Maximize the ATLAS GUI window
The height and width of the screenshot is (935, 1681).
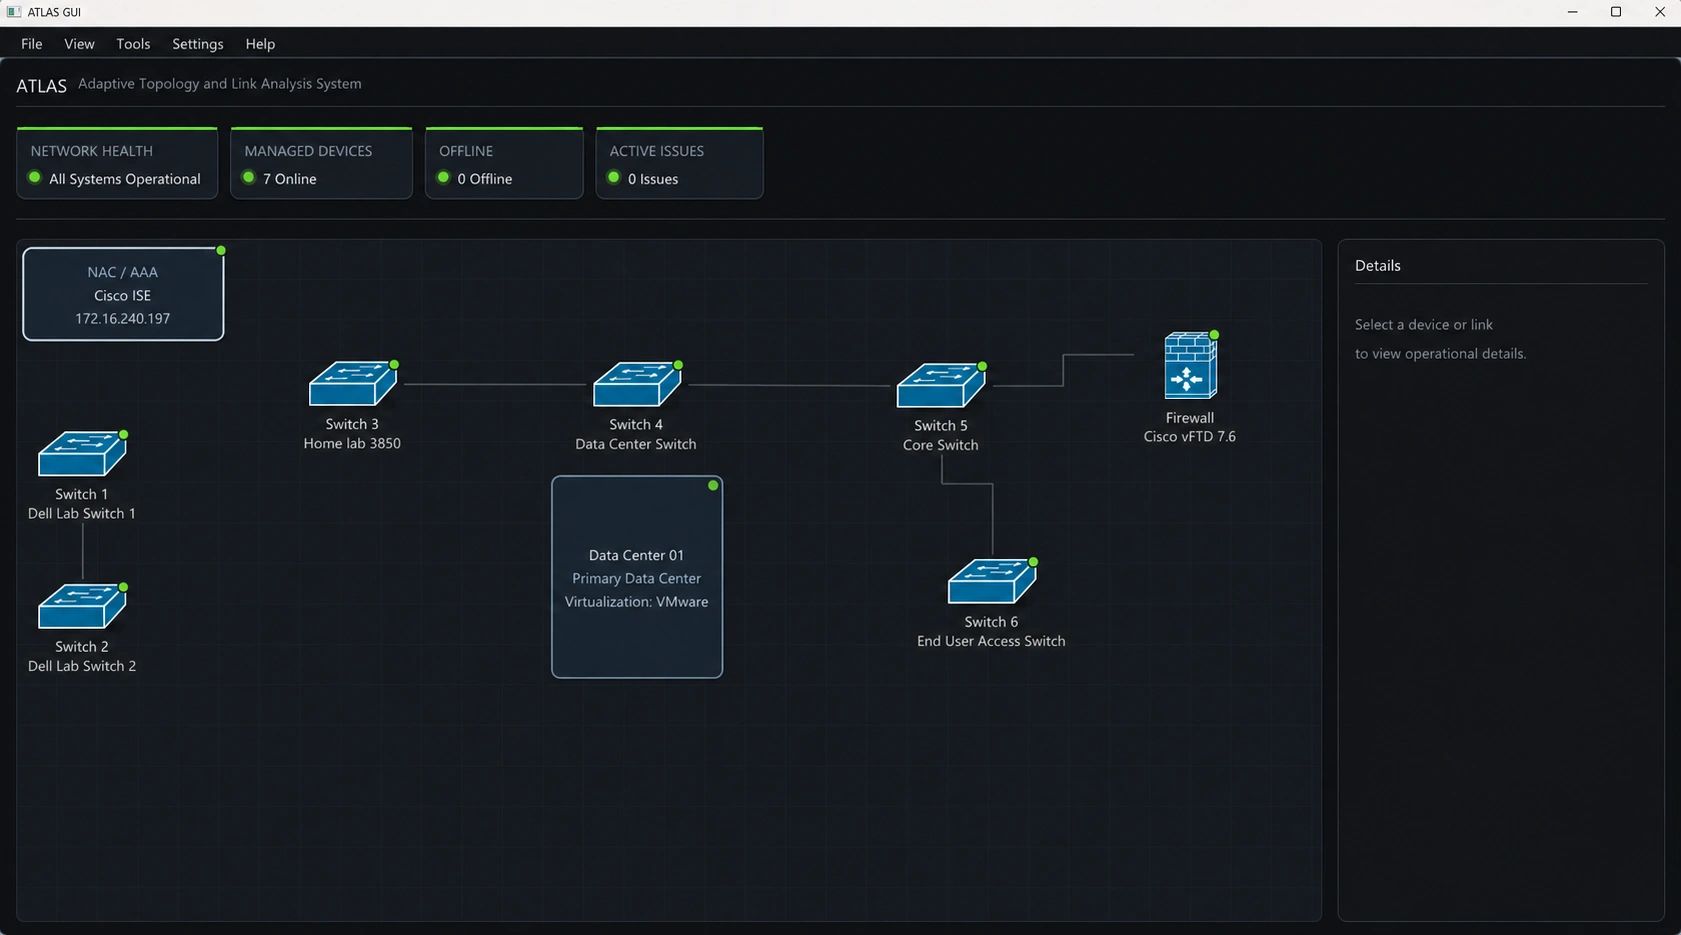tap(1616, 12)
